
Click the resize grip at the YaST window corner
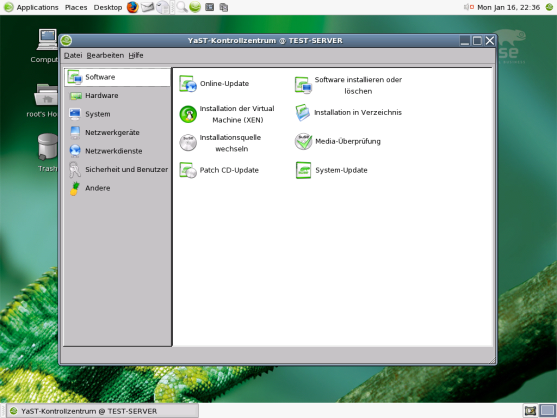click(492, 360)
